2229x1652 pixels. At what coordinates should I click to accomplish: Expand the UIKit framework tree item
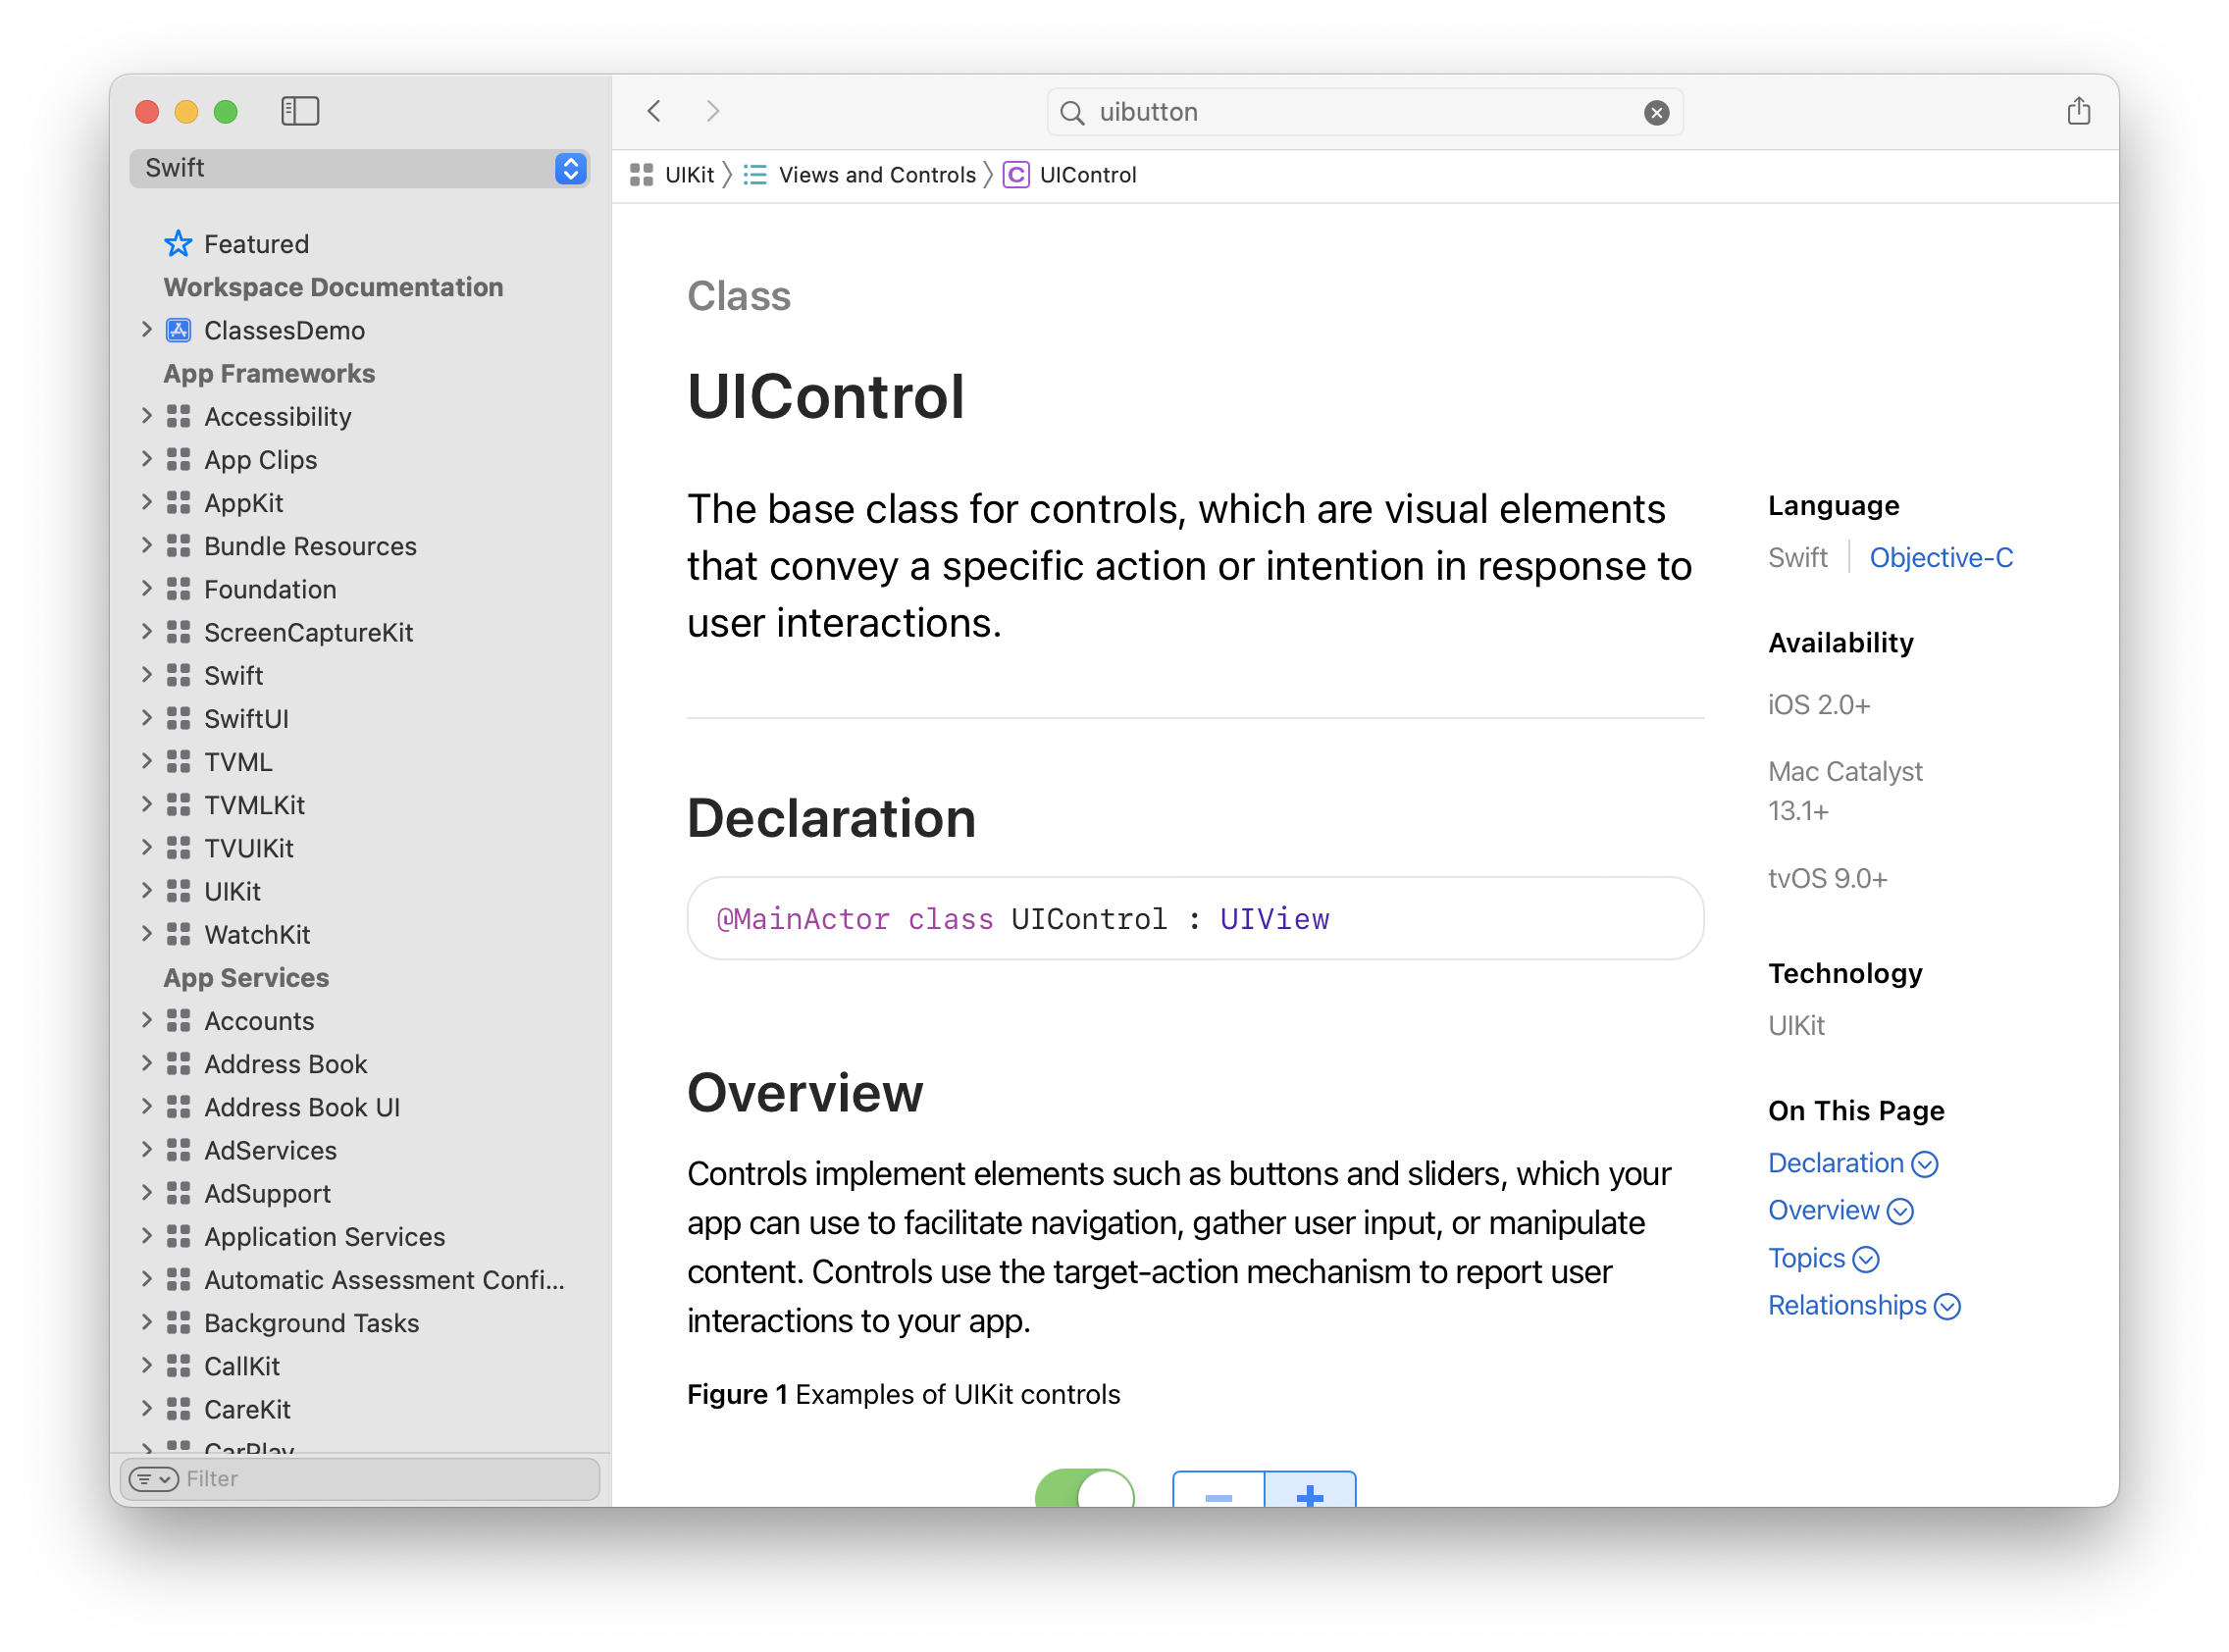(x=147, y=891)
